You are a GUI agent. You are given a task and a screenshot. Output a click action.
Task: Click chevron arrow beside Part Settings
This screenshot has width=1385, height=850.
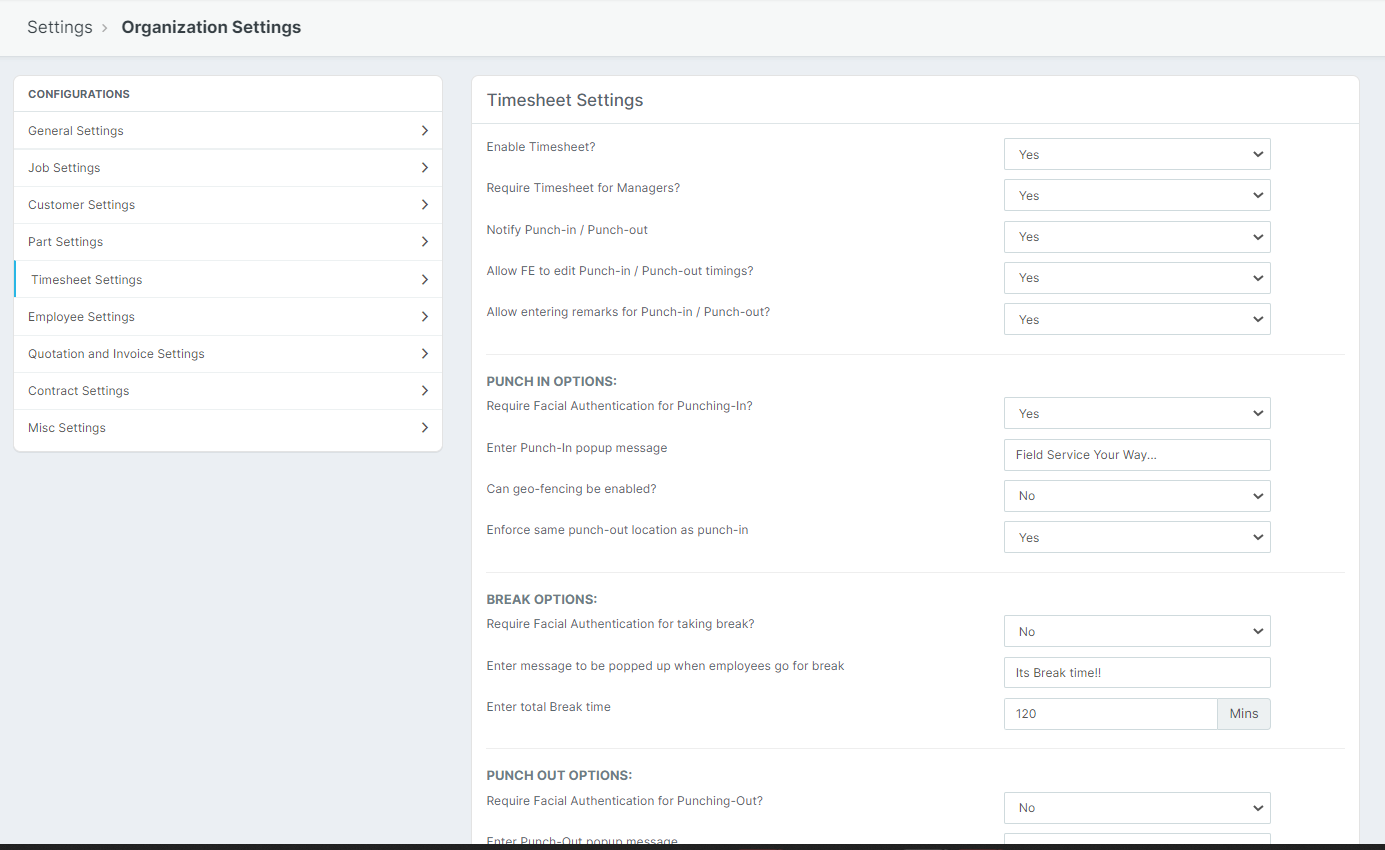point(425,242)
